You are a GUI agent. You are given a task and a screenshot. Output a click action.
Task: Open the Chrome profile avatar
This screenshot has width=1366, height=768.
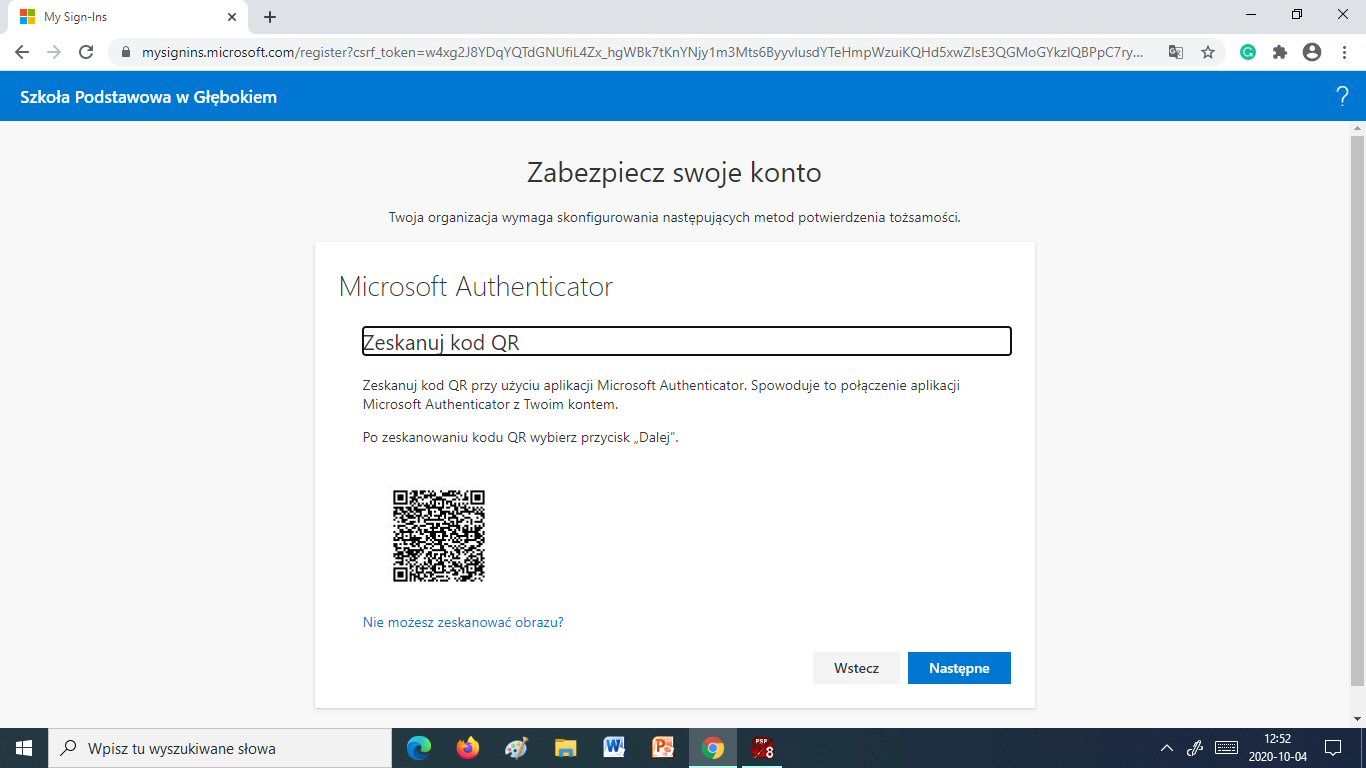pos(1312,52)
